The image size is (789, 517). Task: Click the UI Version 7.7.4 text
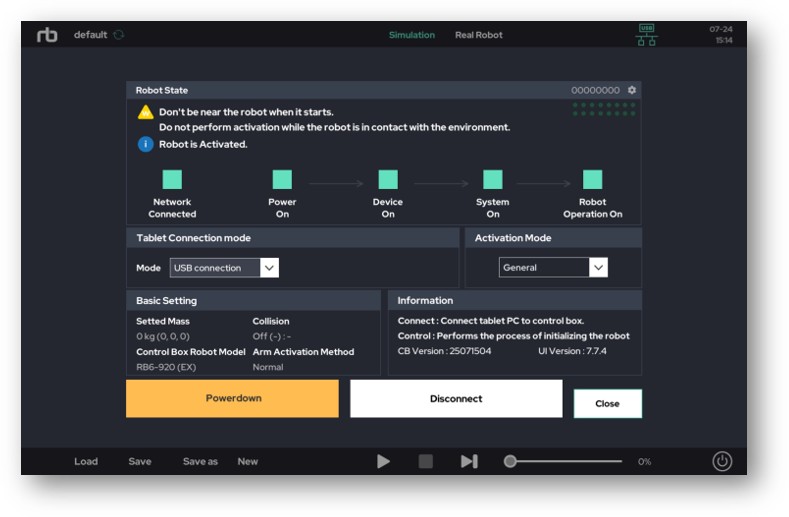point(572,351)
